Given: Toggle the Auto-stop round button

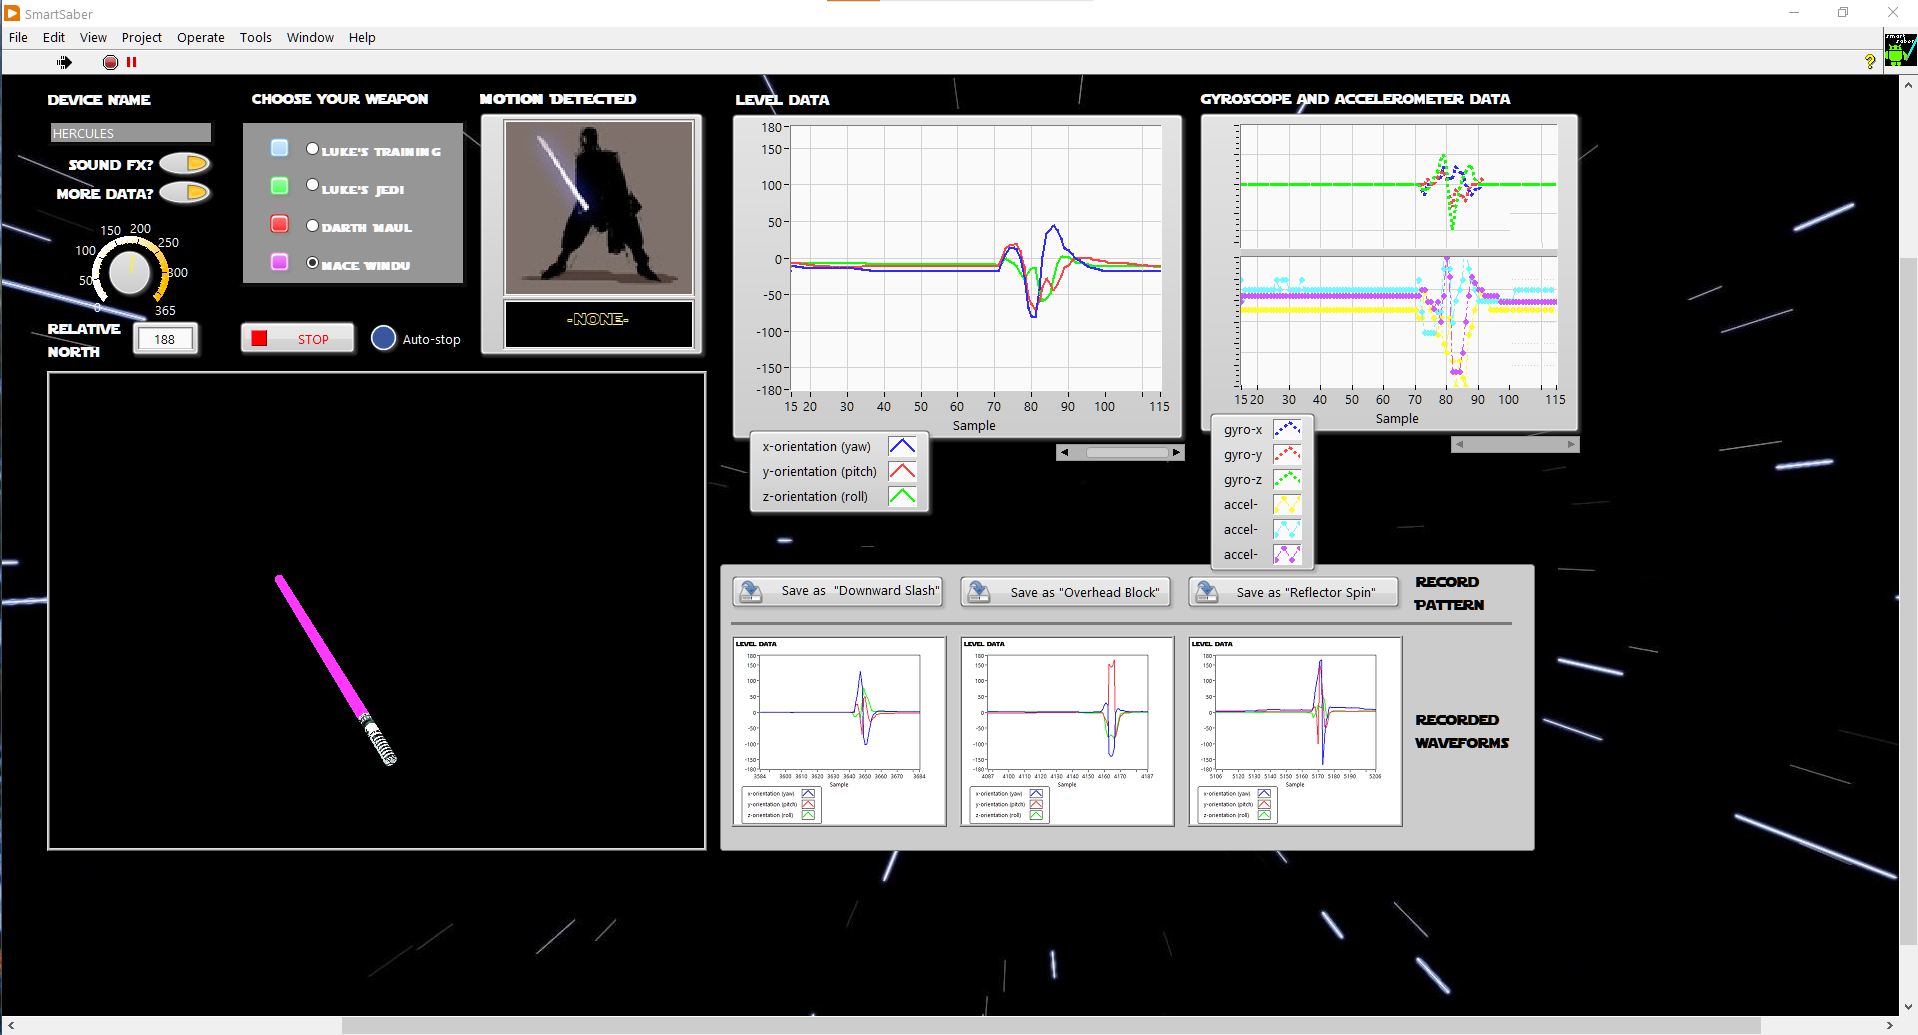Looking at the screenshot, I should (383, 338).
